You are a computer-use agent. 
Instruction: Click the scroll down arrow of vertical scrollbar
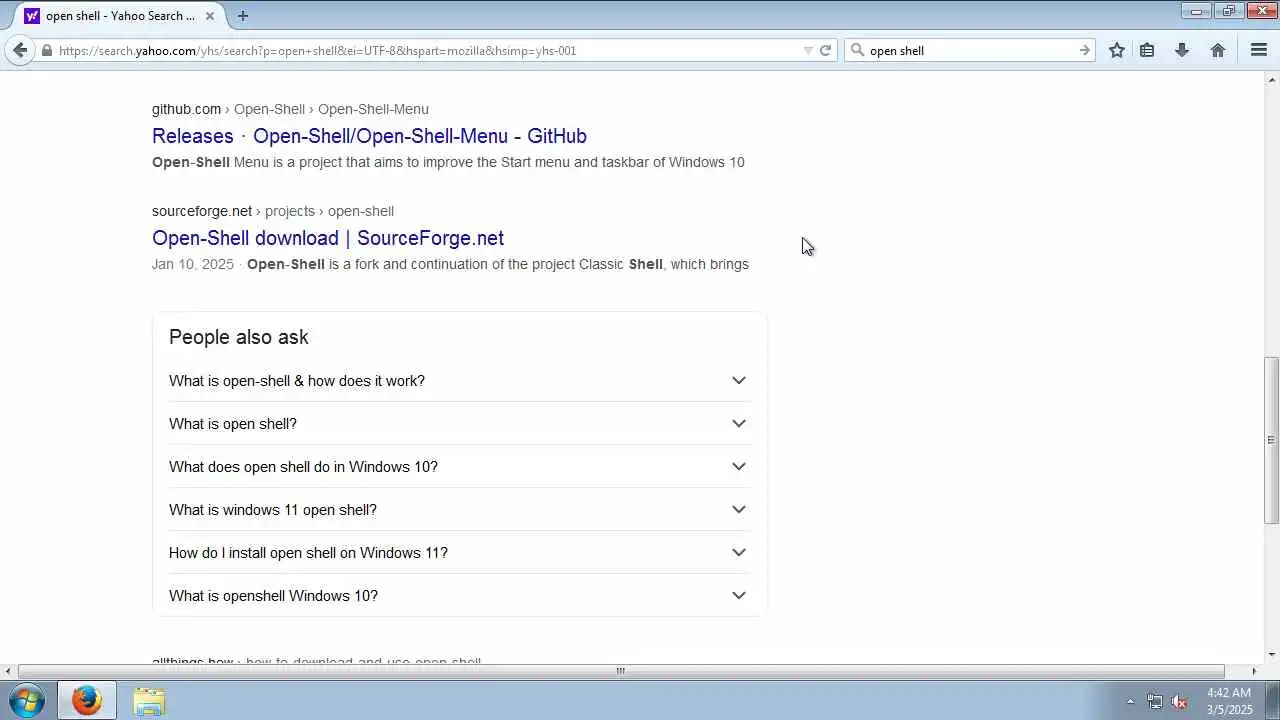(x=1272, y=655)
